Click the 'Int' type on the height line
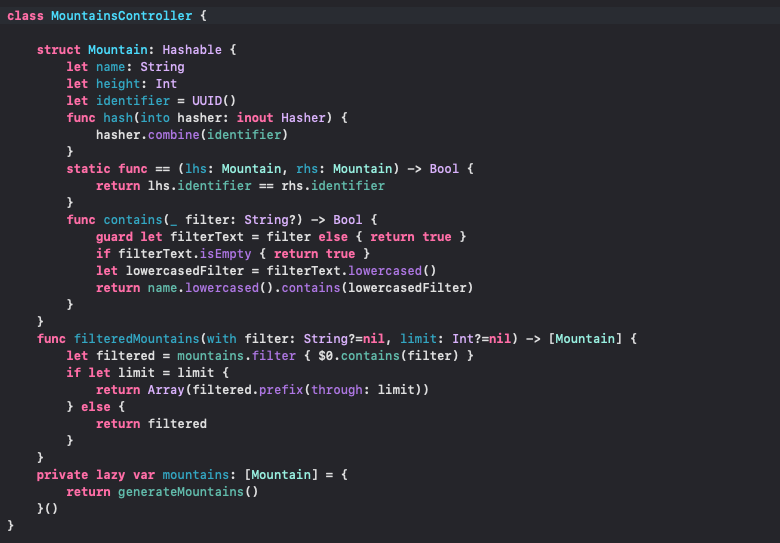 [166, 84]
